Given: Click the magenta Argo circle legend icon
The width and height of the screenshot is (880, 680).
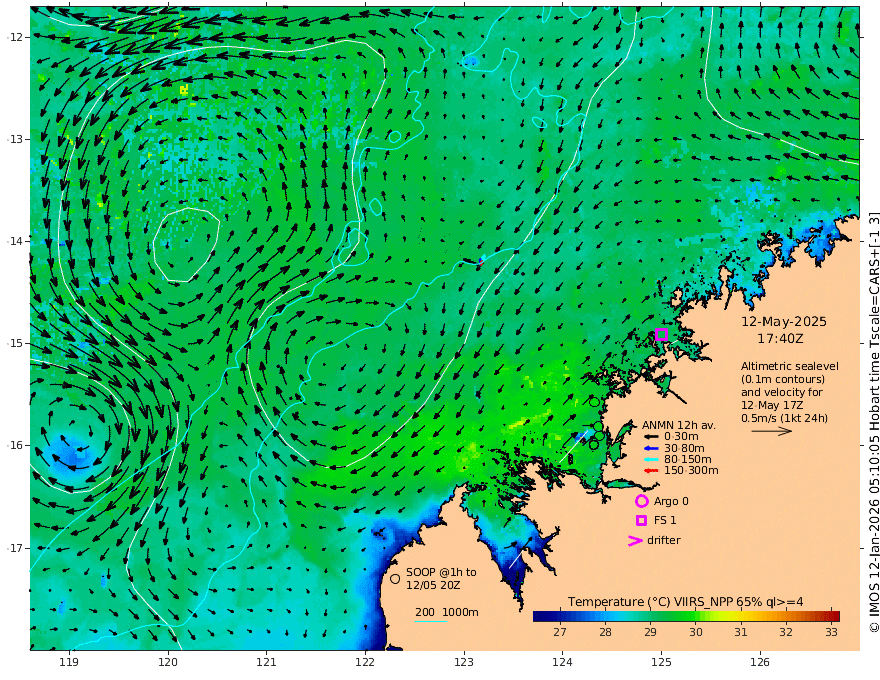Looking at the screenshot, I should point(641,501).
